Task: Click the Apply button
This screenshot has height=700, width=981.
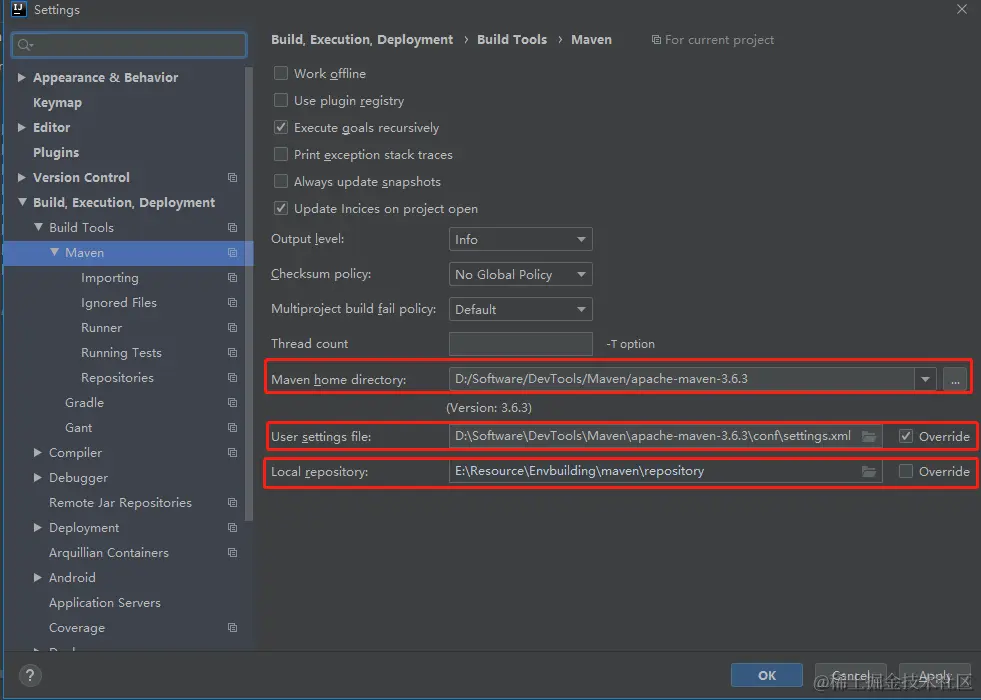Action: point(935,676)
